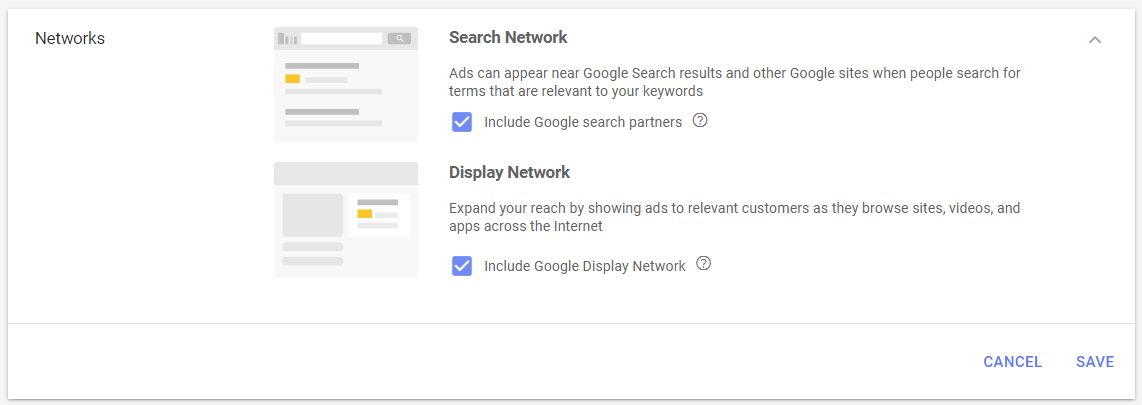1142x405 pixels.
Task: Click yellow ad marker in Display Network illustration
Action: click(365, 213)
